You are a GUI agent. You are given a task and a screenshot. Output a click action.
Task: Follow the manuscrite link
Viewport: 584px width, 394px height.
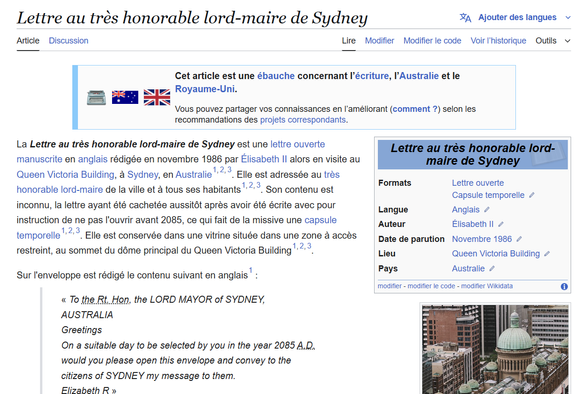coord(39,159)
